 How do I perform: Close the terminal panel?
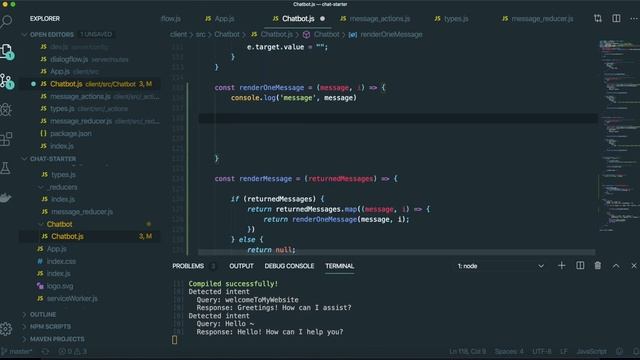(634, 266)
